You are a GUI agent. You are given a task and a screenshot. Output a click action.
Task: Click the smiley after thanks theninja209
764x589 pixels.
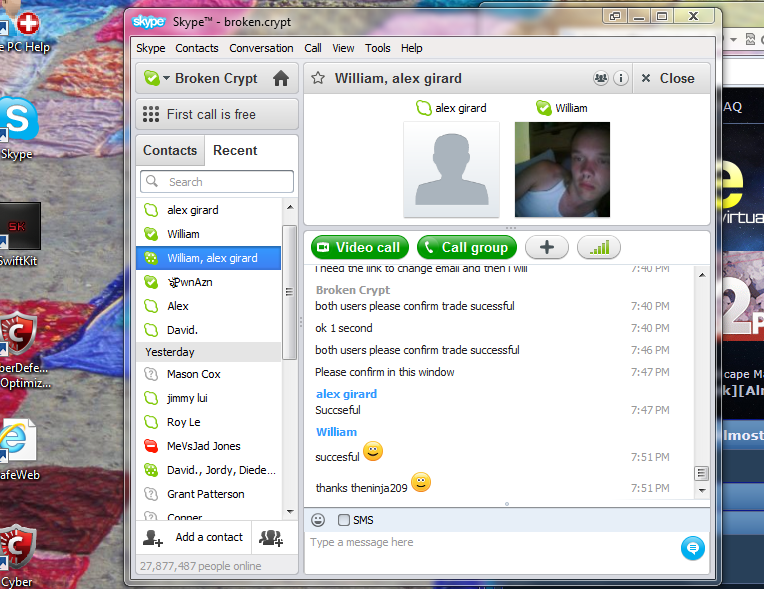pyautogui.click(x=421, y=482)
